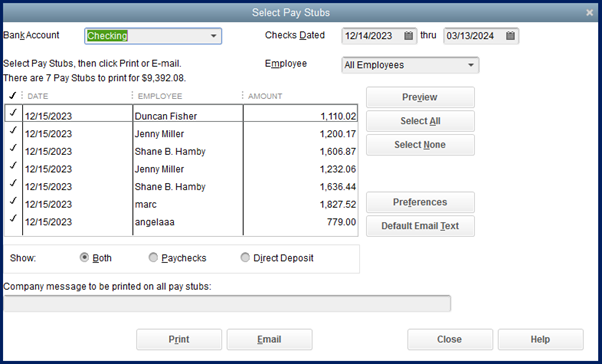Open the All Employees dropdown
This screenshot has height=364, width=602.
coord(471,65)
